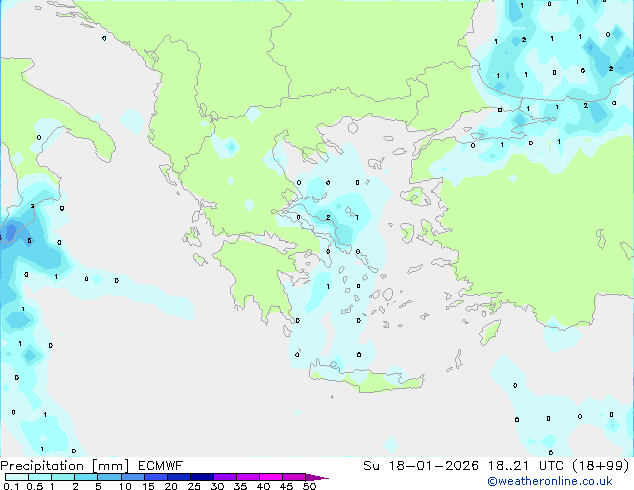Click the 20–25 mm dark blue swatch
The width and height of the screenshot is (634, 490).
(179, 477)
